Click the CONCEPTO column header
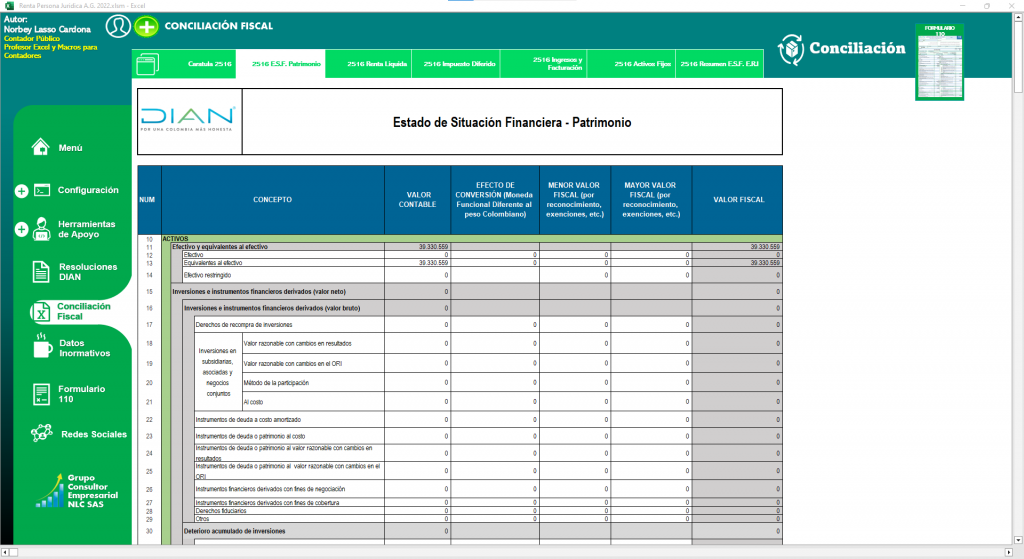 [272, 200]
